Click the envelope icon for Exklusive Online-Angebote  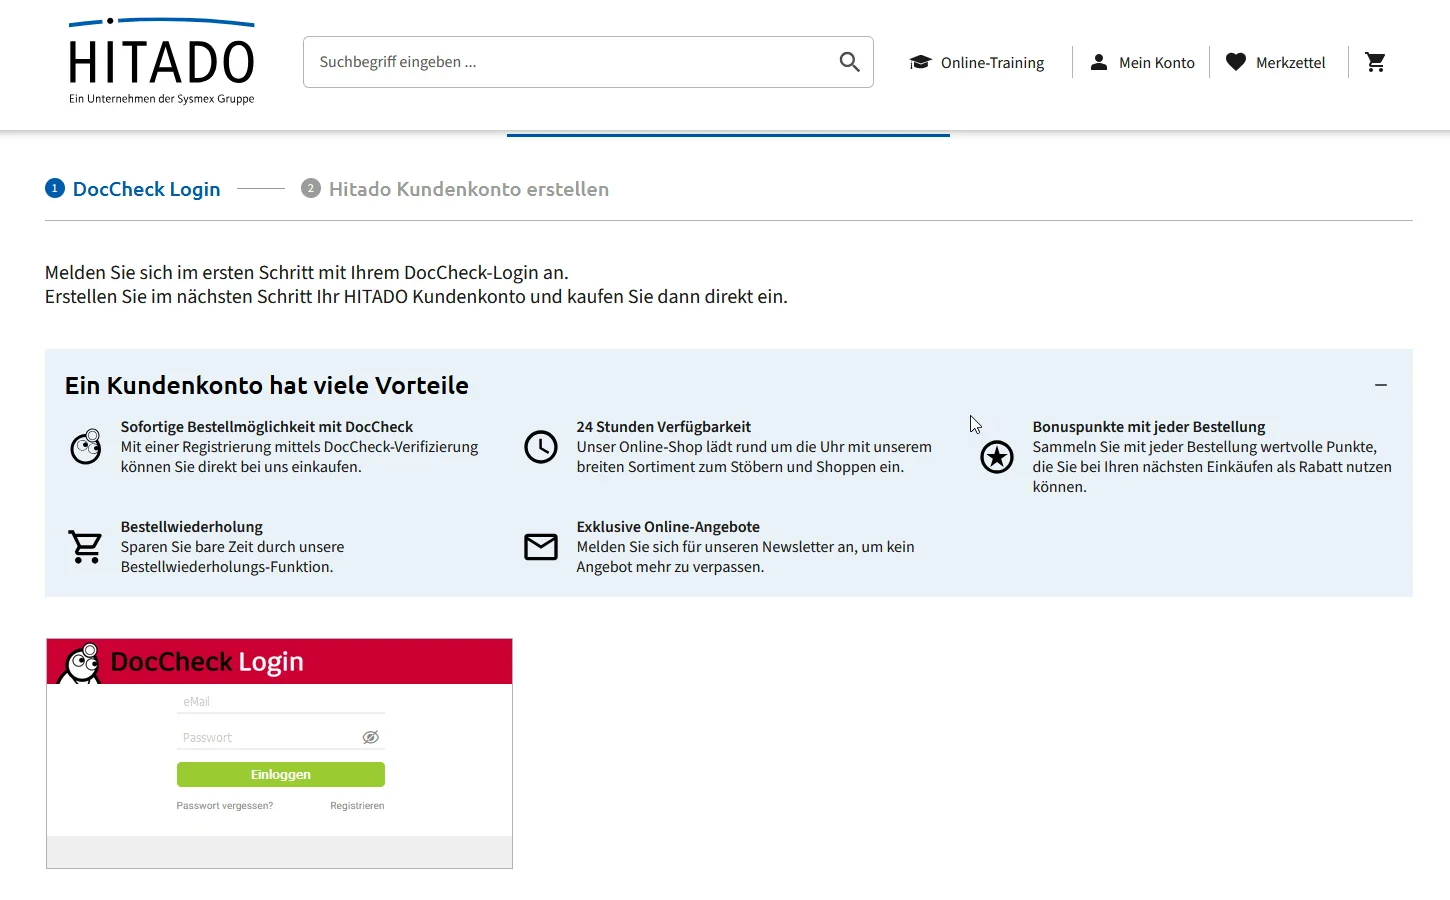tap(541, 547)
